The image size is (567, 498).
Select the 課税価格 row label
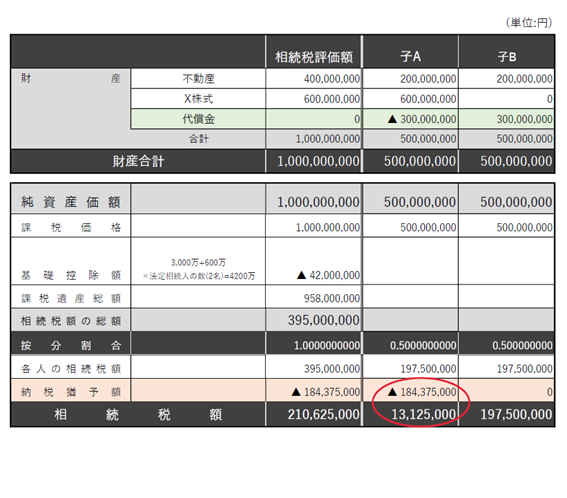71,226
